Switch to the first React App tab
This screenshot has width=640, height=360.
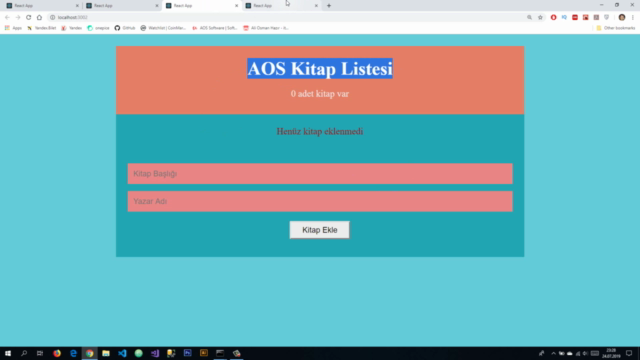click(41, 6)
